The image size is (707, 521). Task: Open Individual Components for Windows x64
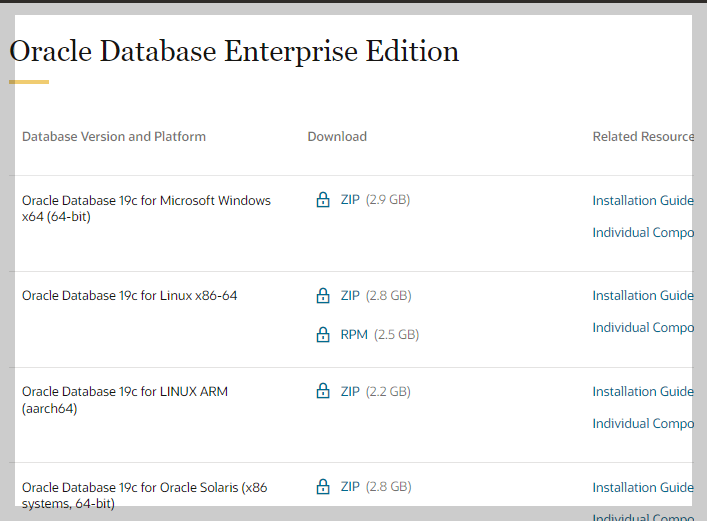point(642,233)
